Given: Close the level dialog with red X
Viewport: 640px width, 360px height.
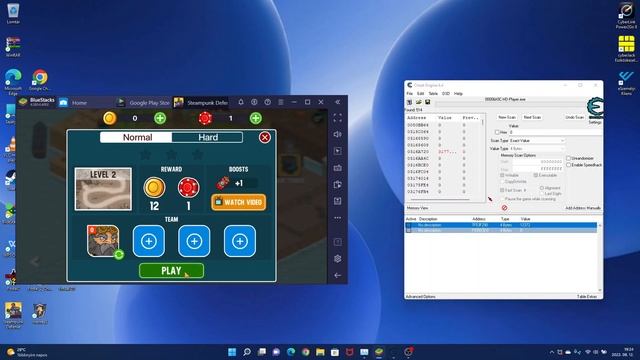Looking at the screenshot, I should pos(264,137).
